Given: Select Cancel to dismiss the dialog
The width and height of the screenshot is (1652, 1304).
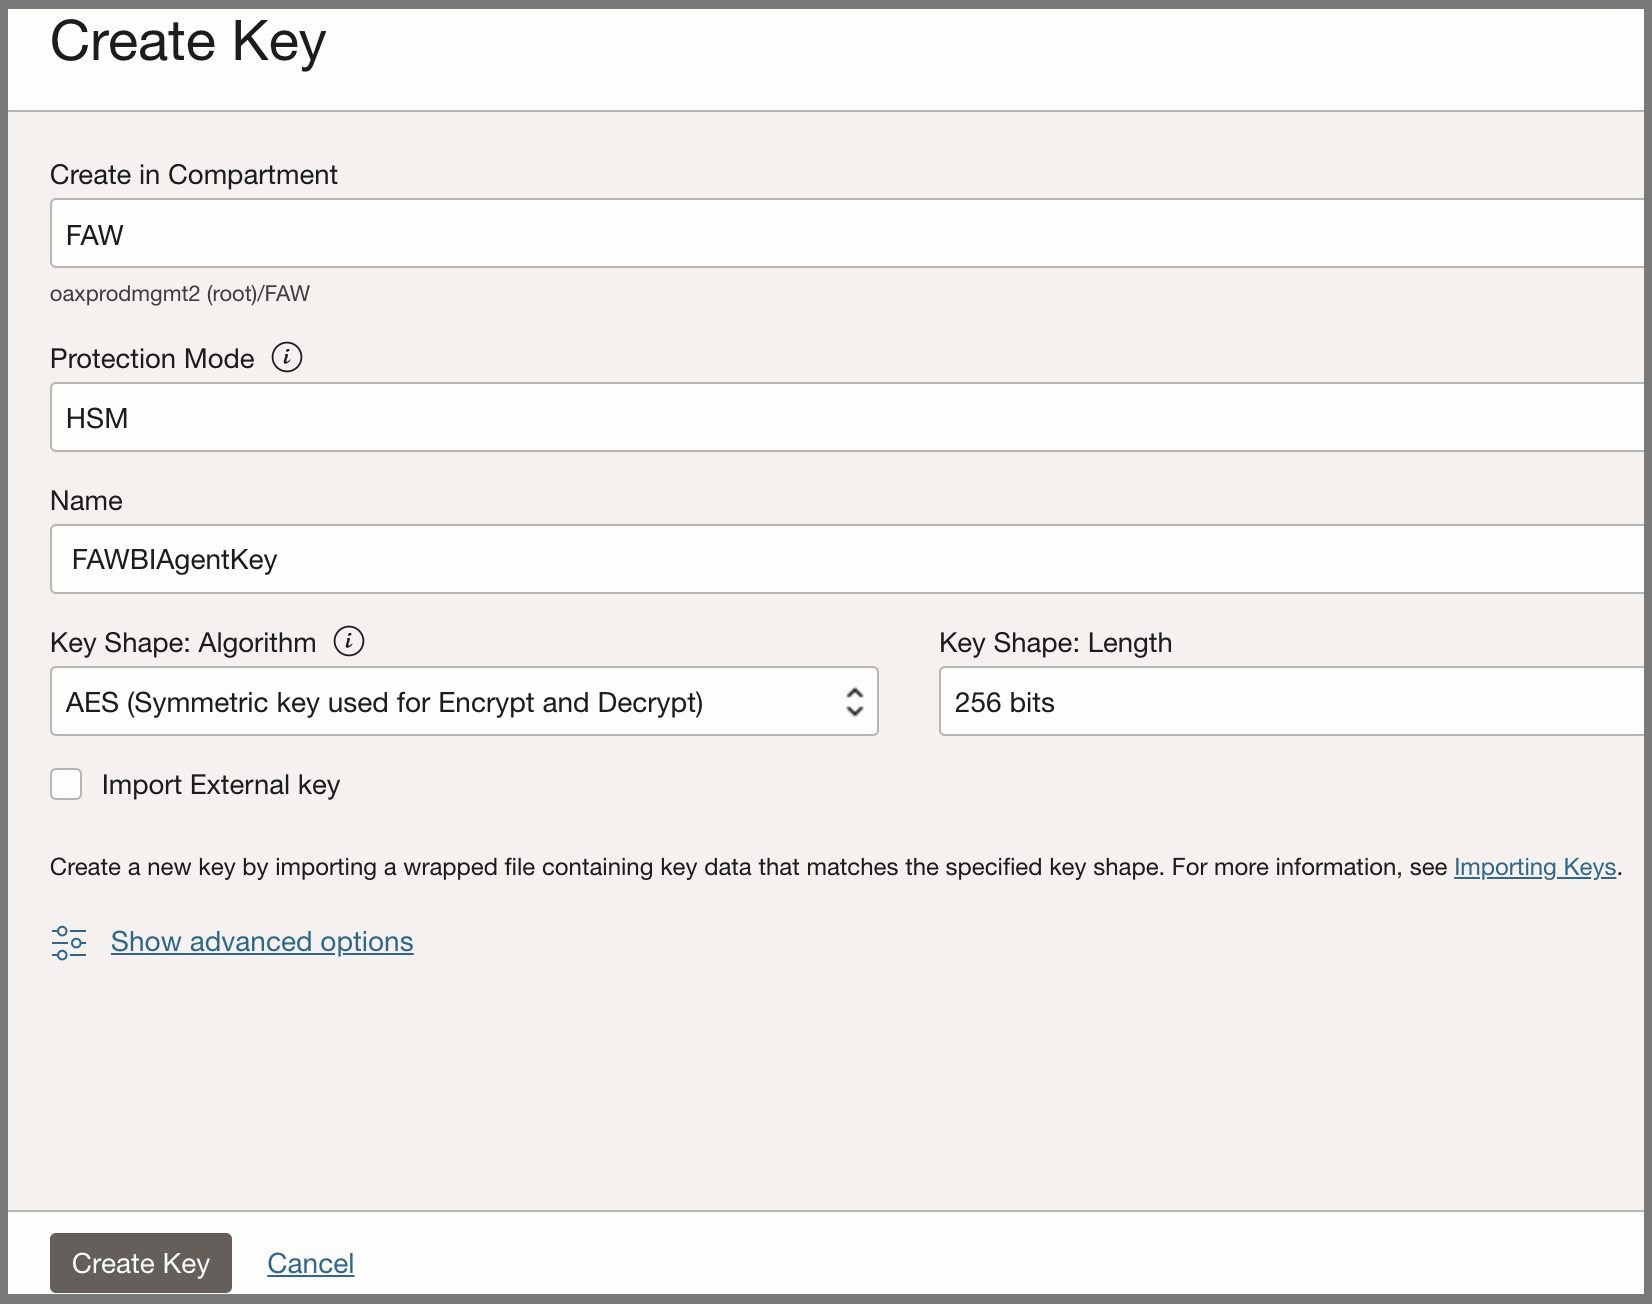Looking at the screenshot, I should pyautogui.click(x=310, y=1263).
